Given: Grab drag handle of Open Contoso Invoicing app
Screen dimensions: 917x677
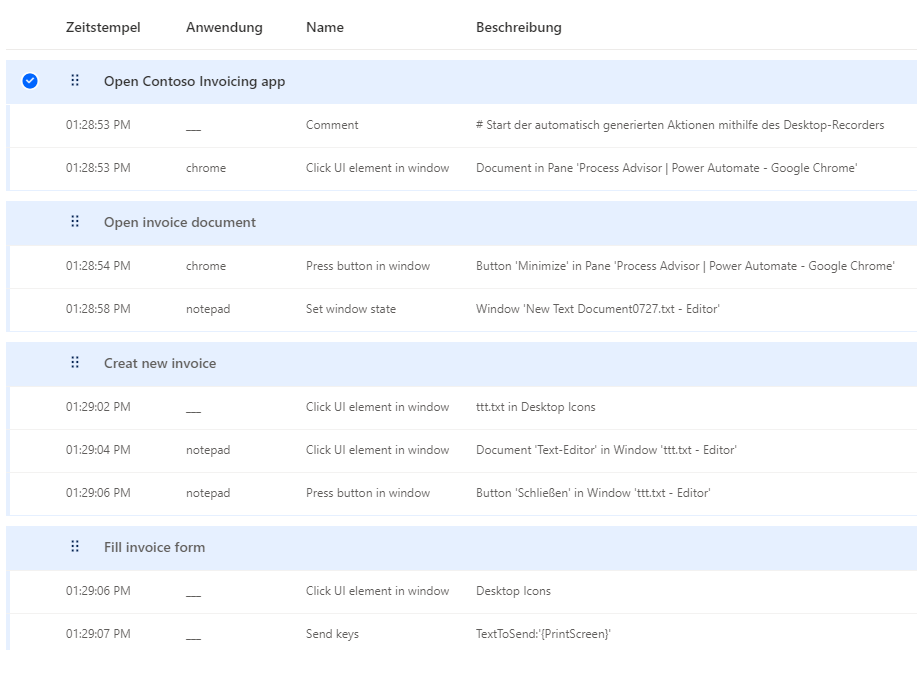Looking at the screenshot, I should point(75,80).
